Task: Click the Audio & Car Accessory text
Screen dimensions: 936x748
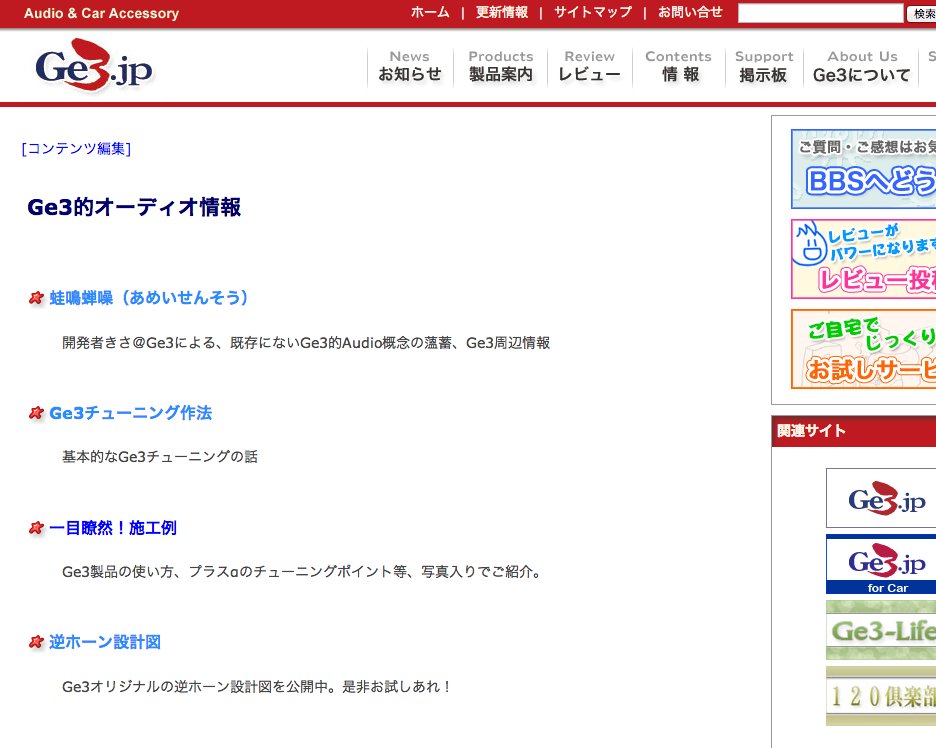Action: coord(101,13)
